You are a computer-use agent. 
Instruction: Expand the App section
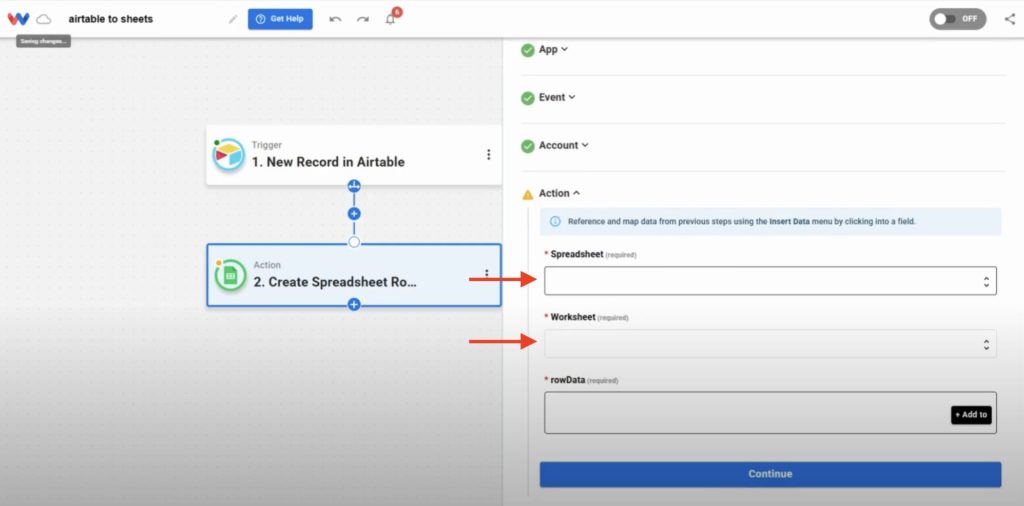pyautogui.click(x=553, y=50)
